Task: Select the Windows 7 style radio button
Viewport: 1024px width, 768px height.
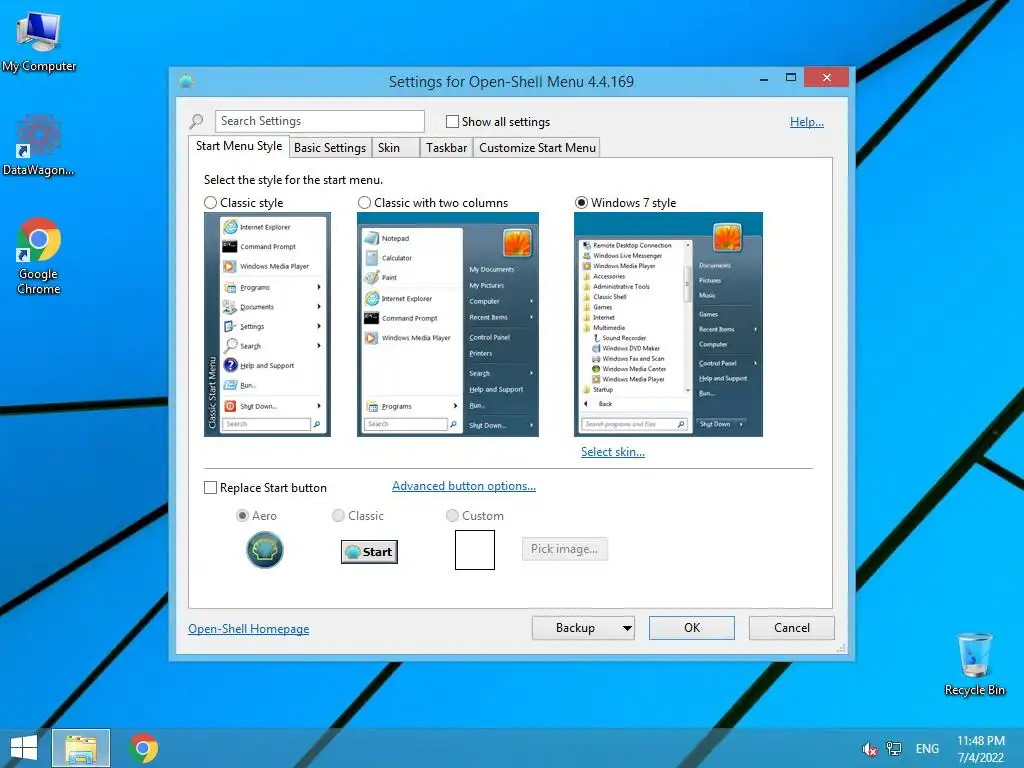Action: click(581, 203)
